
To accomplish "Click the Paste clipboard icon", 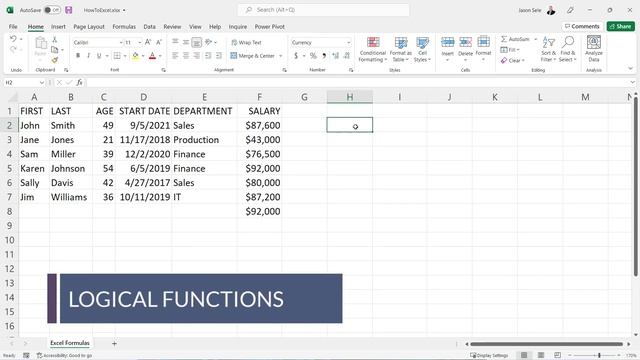I will pyautogui.click(x=40, y=42).
